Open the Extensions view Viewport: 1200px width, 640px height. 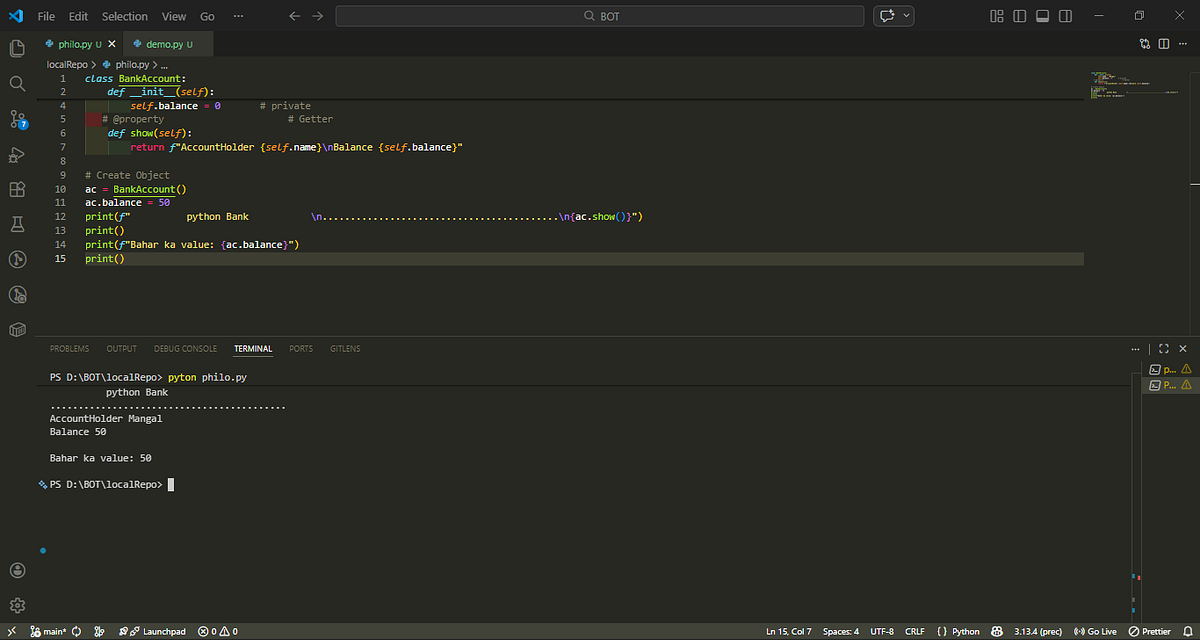[x=17, y=189]
